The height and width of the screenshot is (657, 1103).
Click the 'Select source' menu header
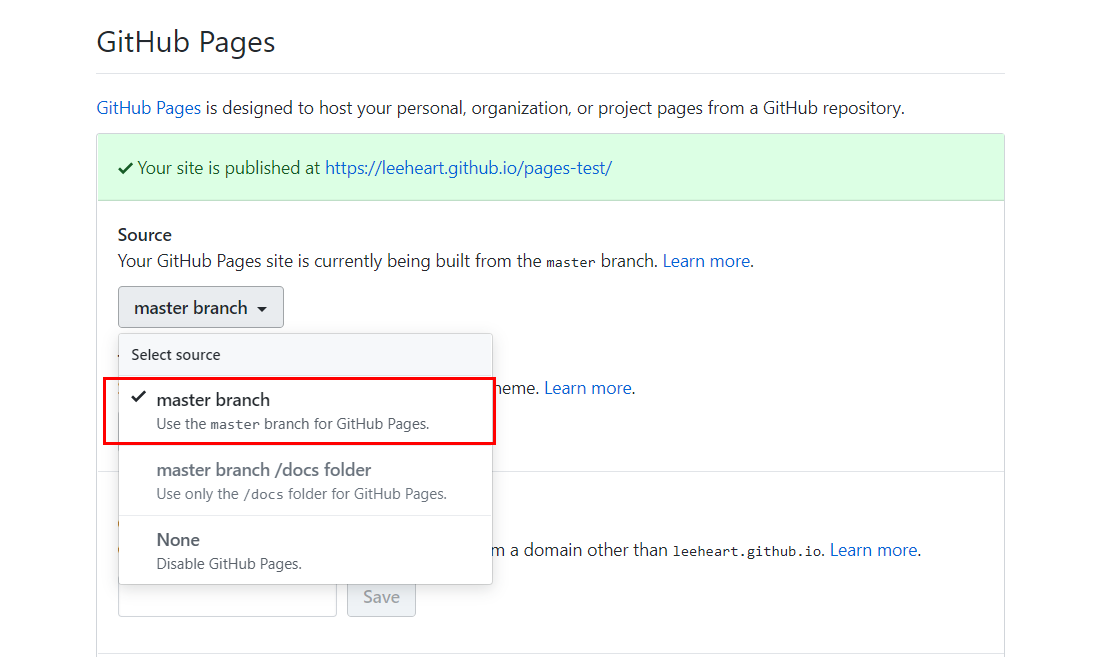tap(176, 355)
